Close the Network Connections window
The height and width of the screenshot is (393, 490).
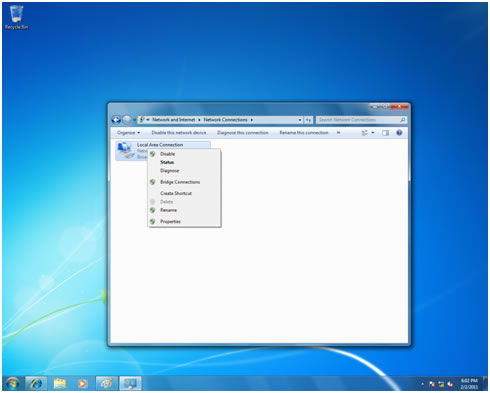(x=399, y=107)
